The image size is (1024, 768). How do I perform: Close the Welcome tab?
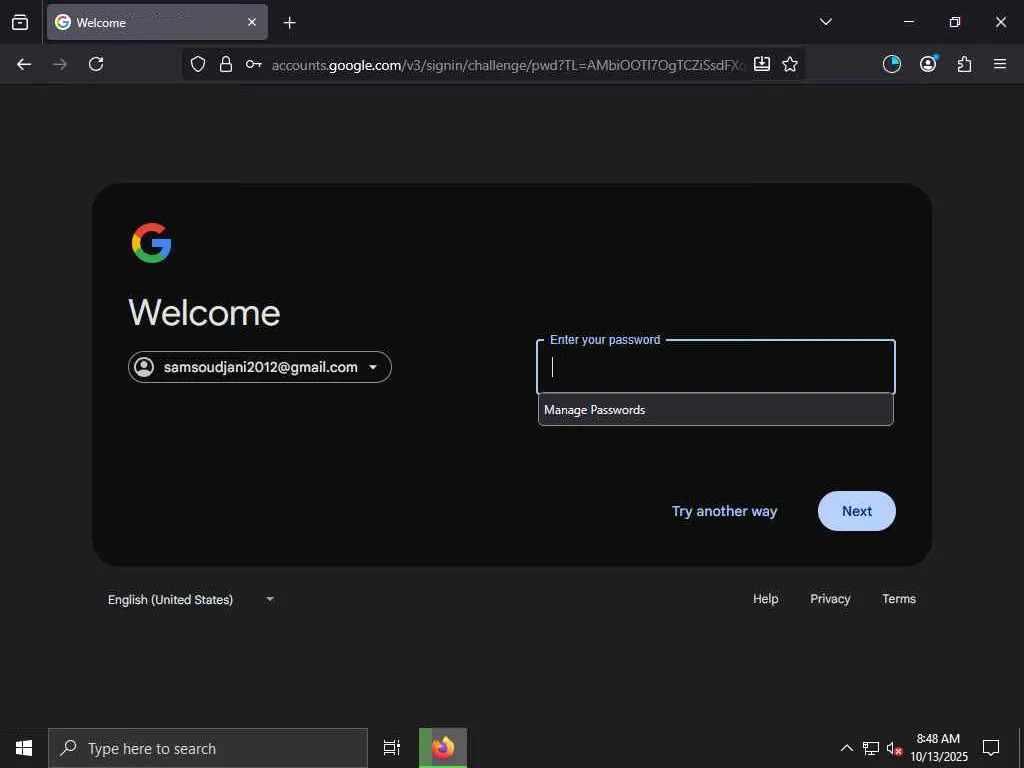click(251, 22)
